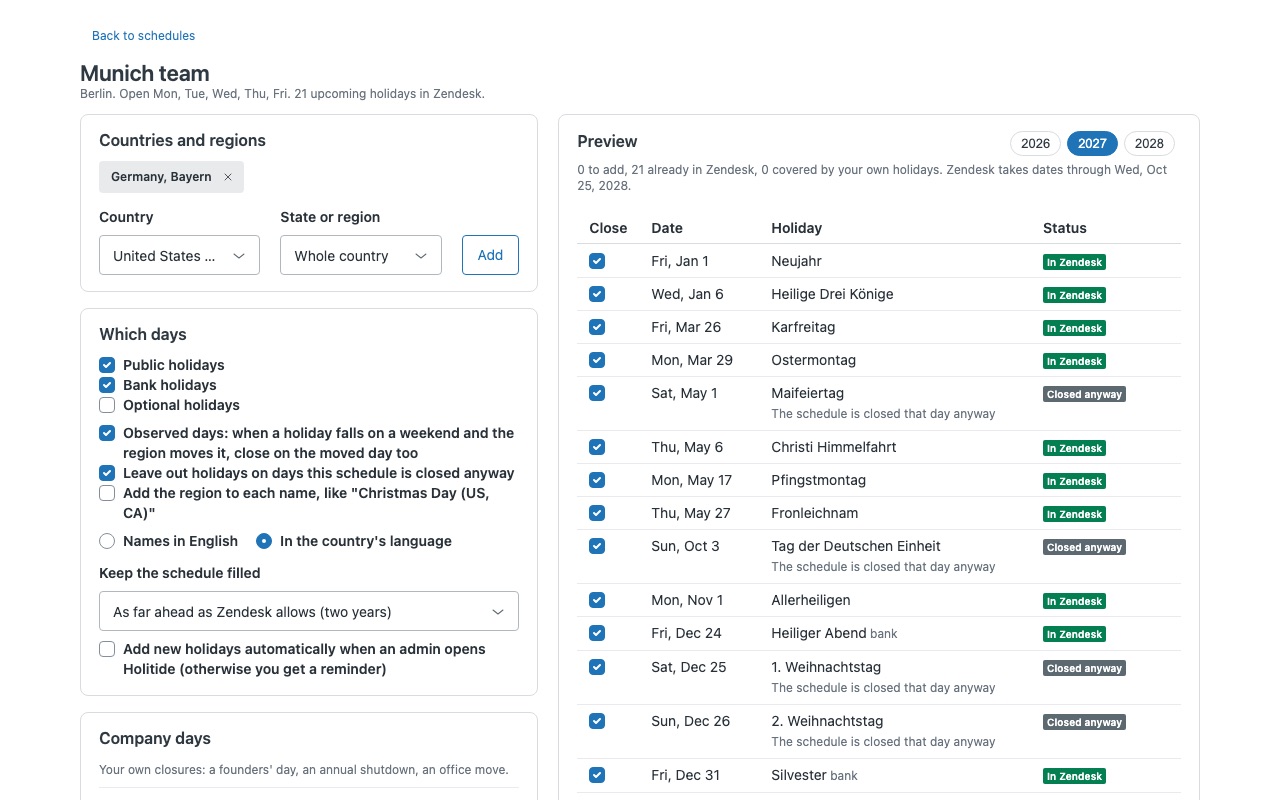Click the date cell Mon, Nov 1
This screenshot has height=800, width=1280.
coord(687,600)
